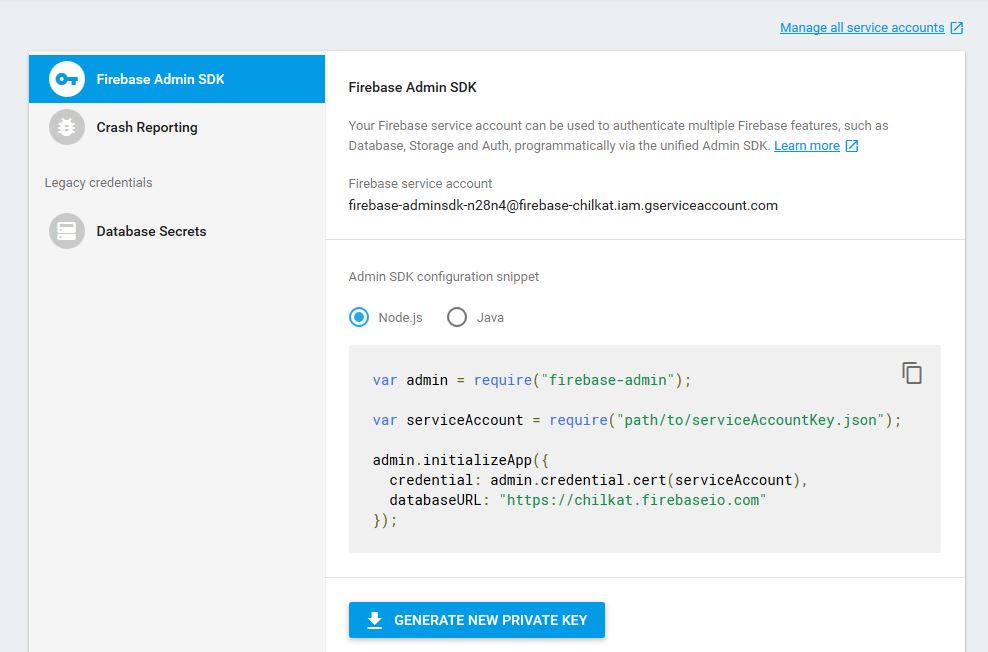Click the download arrow icon on Generate key button
The height and width of the screenshot is (652, 988).
[375, 620]
